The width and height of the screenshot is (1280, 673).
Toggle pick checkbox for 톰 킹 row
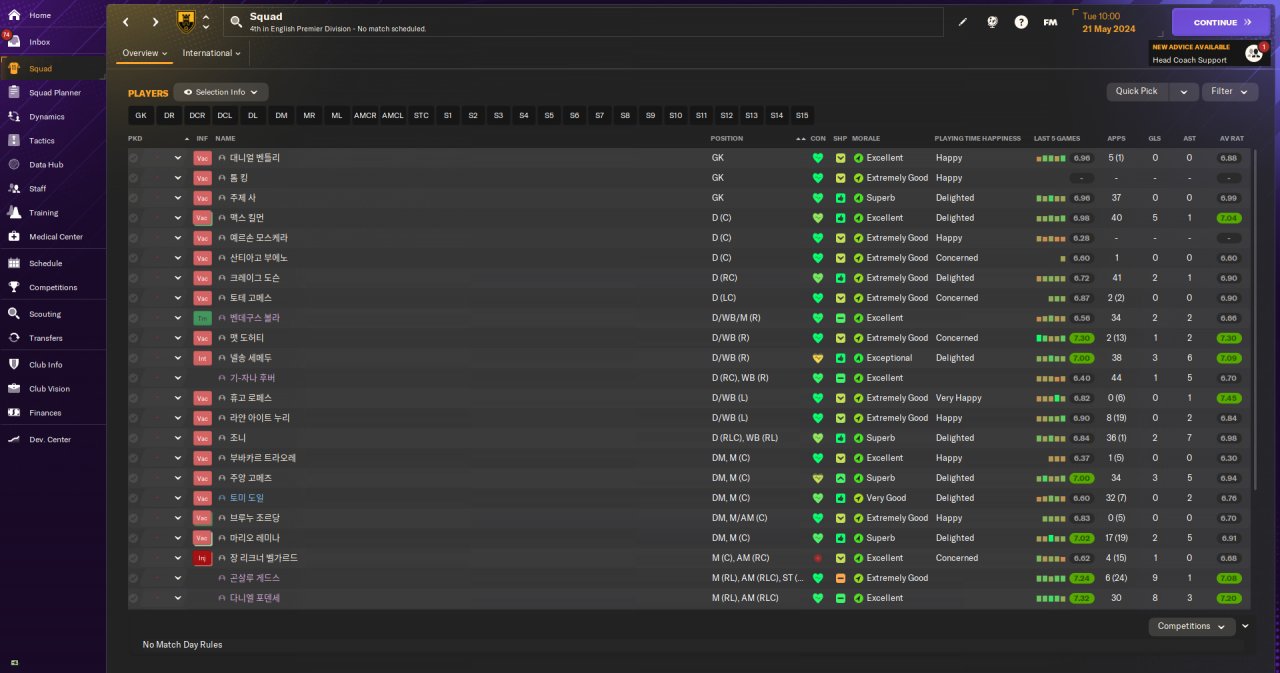coord(134,178)
